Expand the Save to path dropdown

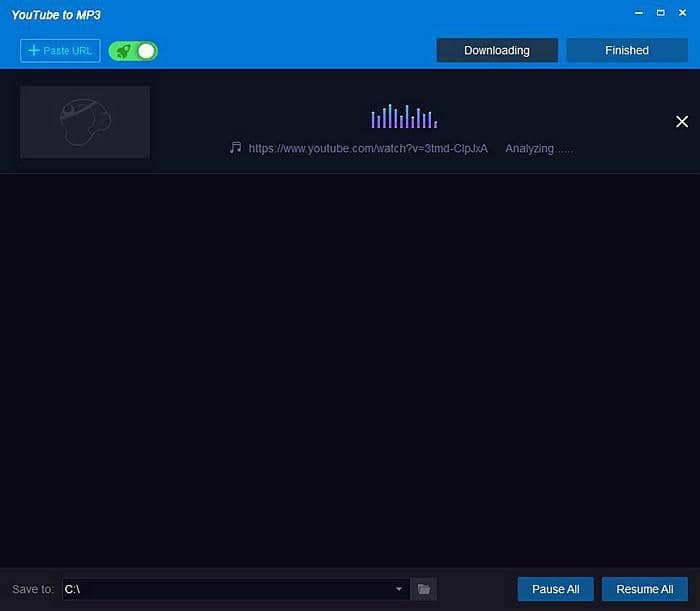point(399,589)
